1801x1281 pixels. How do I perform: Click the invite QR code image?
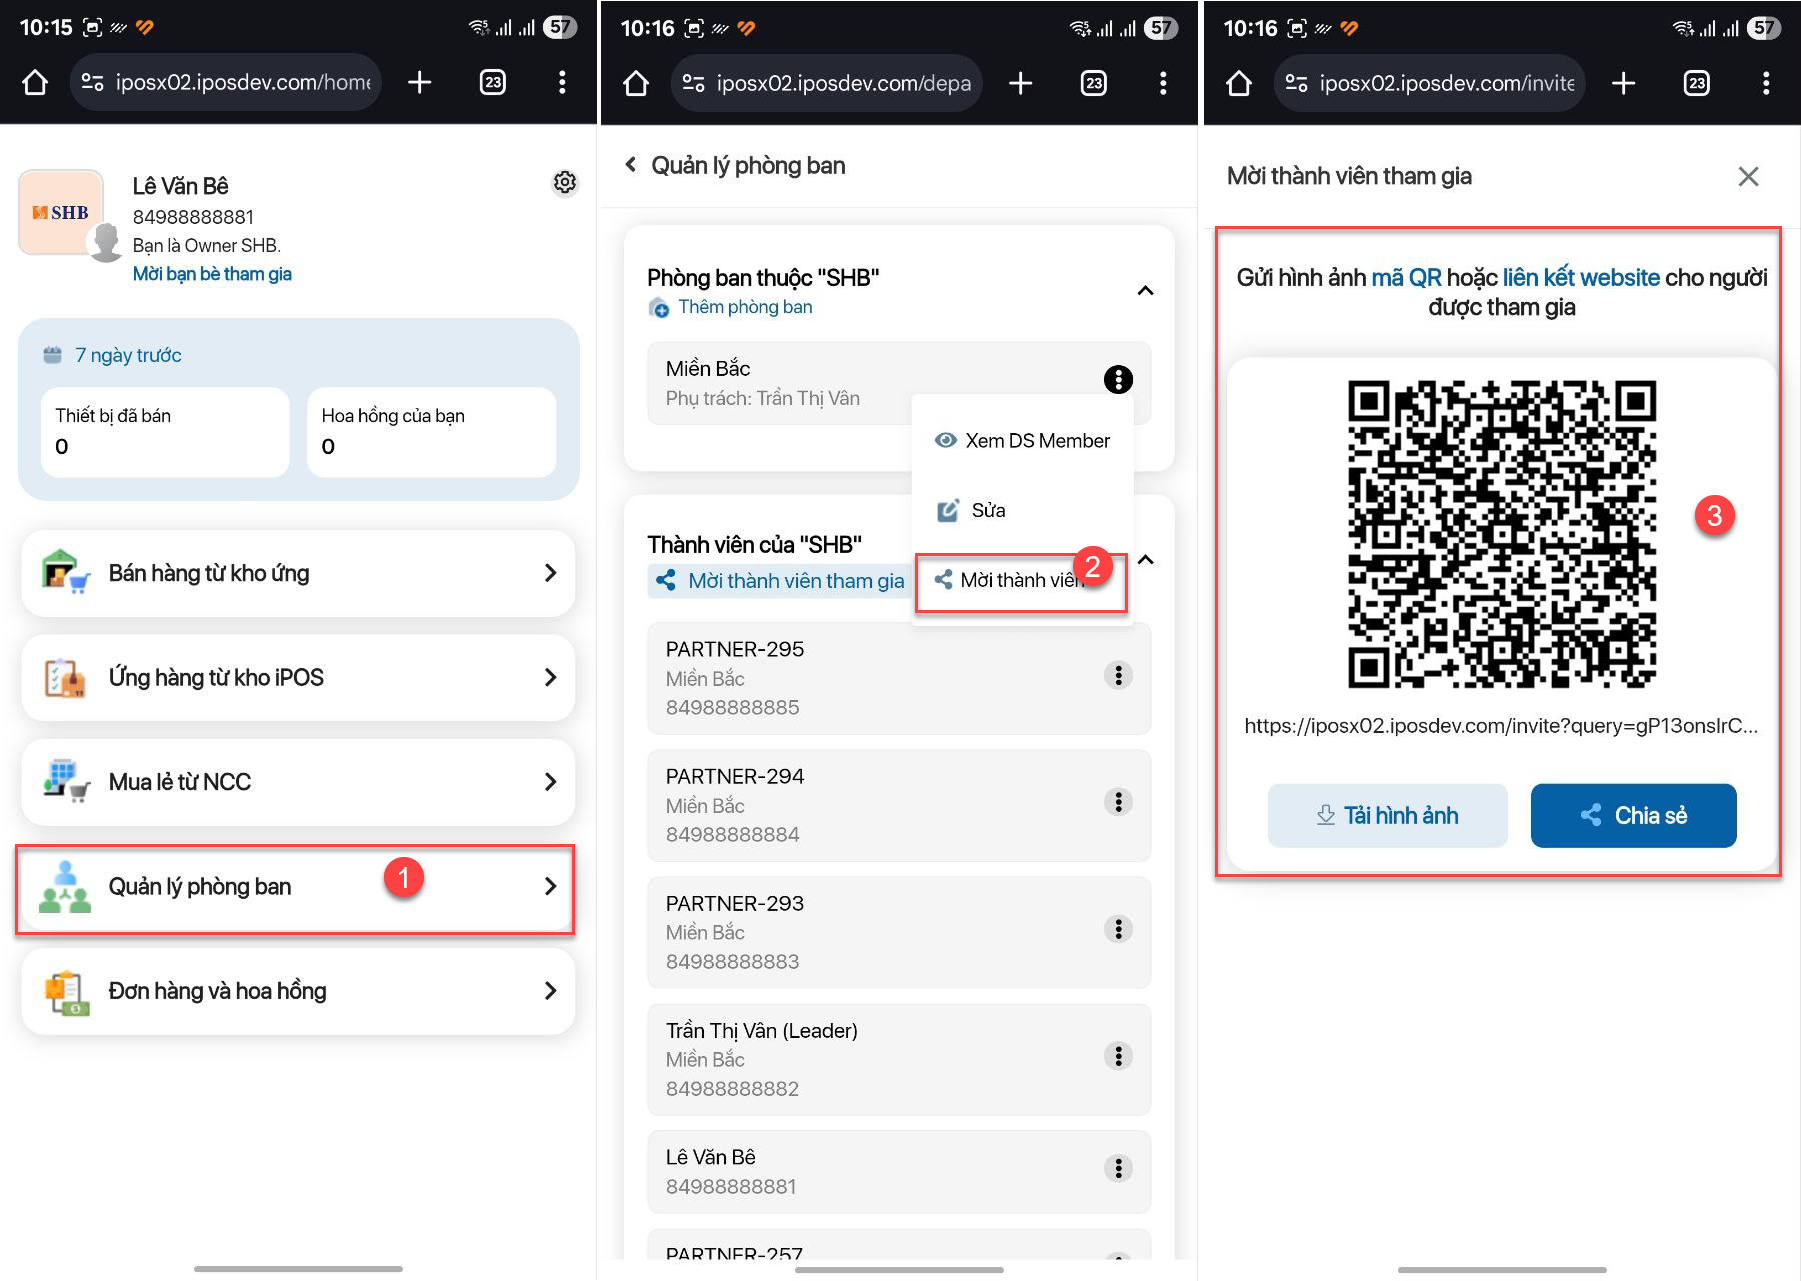tap(1501, 534)
